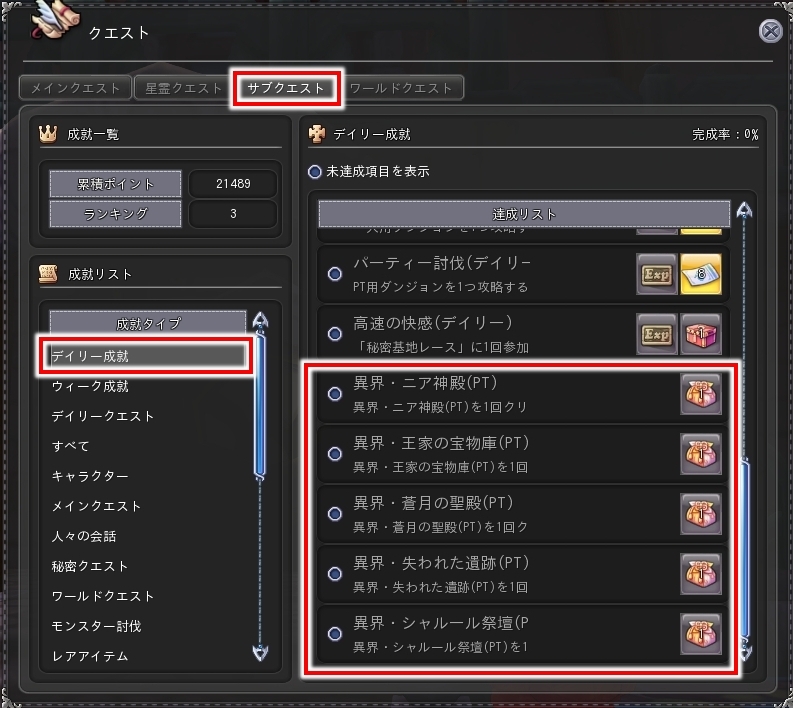793x708 pixels.
Task: Click the pouch reward icon for 異界・シャルール祭壇
Action: (x=701, y=634)
